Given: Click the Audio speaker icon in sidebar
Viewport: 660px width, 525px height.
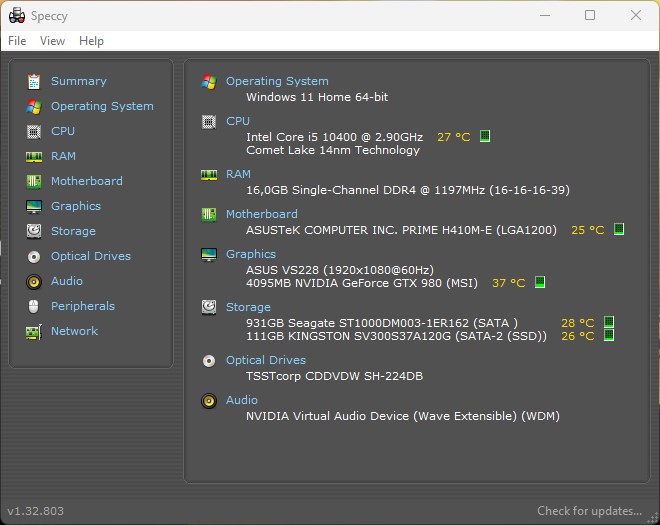Looking at the screenshot, I should point(34,282).
